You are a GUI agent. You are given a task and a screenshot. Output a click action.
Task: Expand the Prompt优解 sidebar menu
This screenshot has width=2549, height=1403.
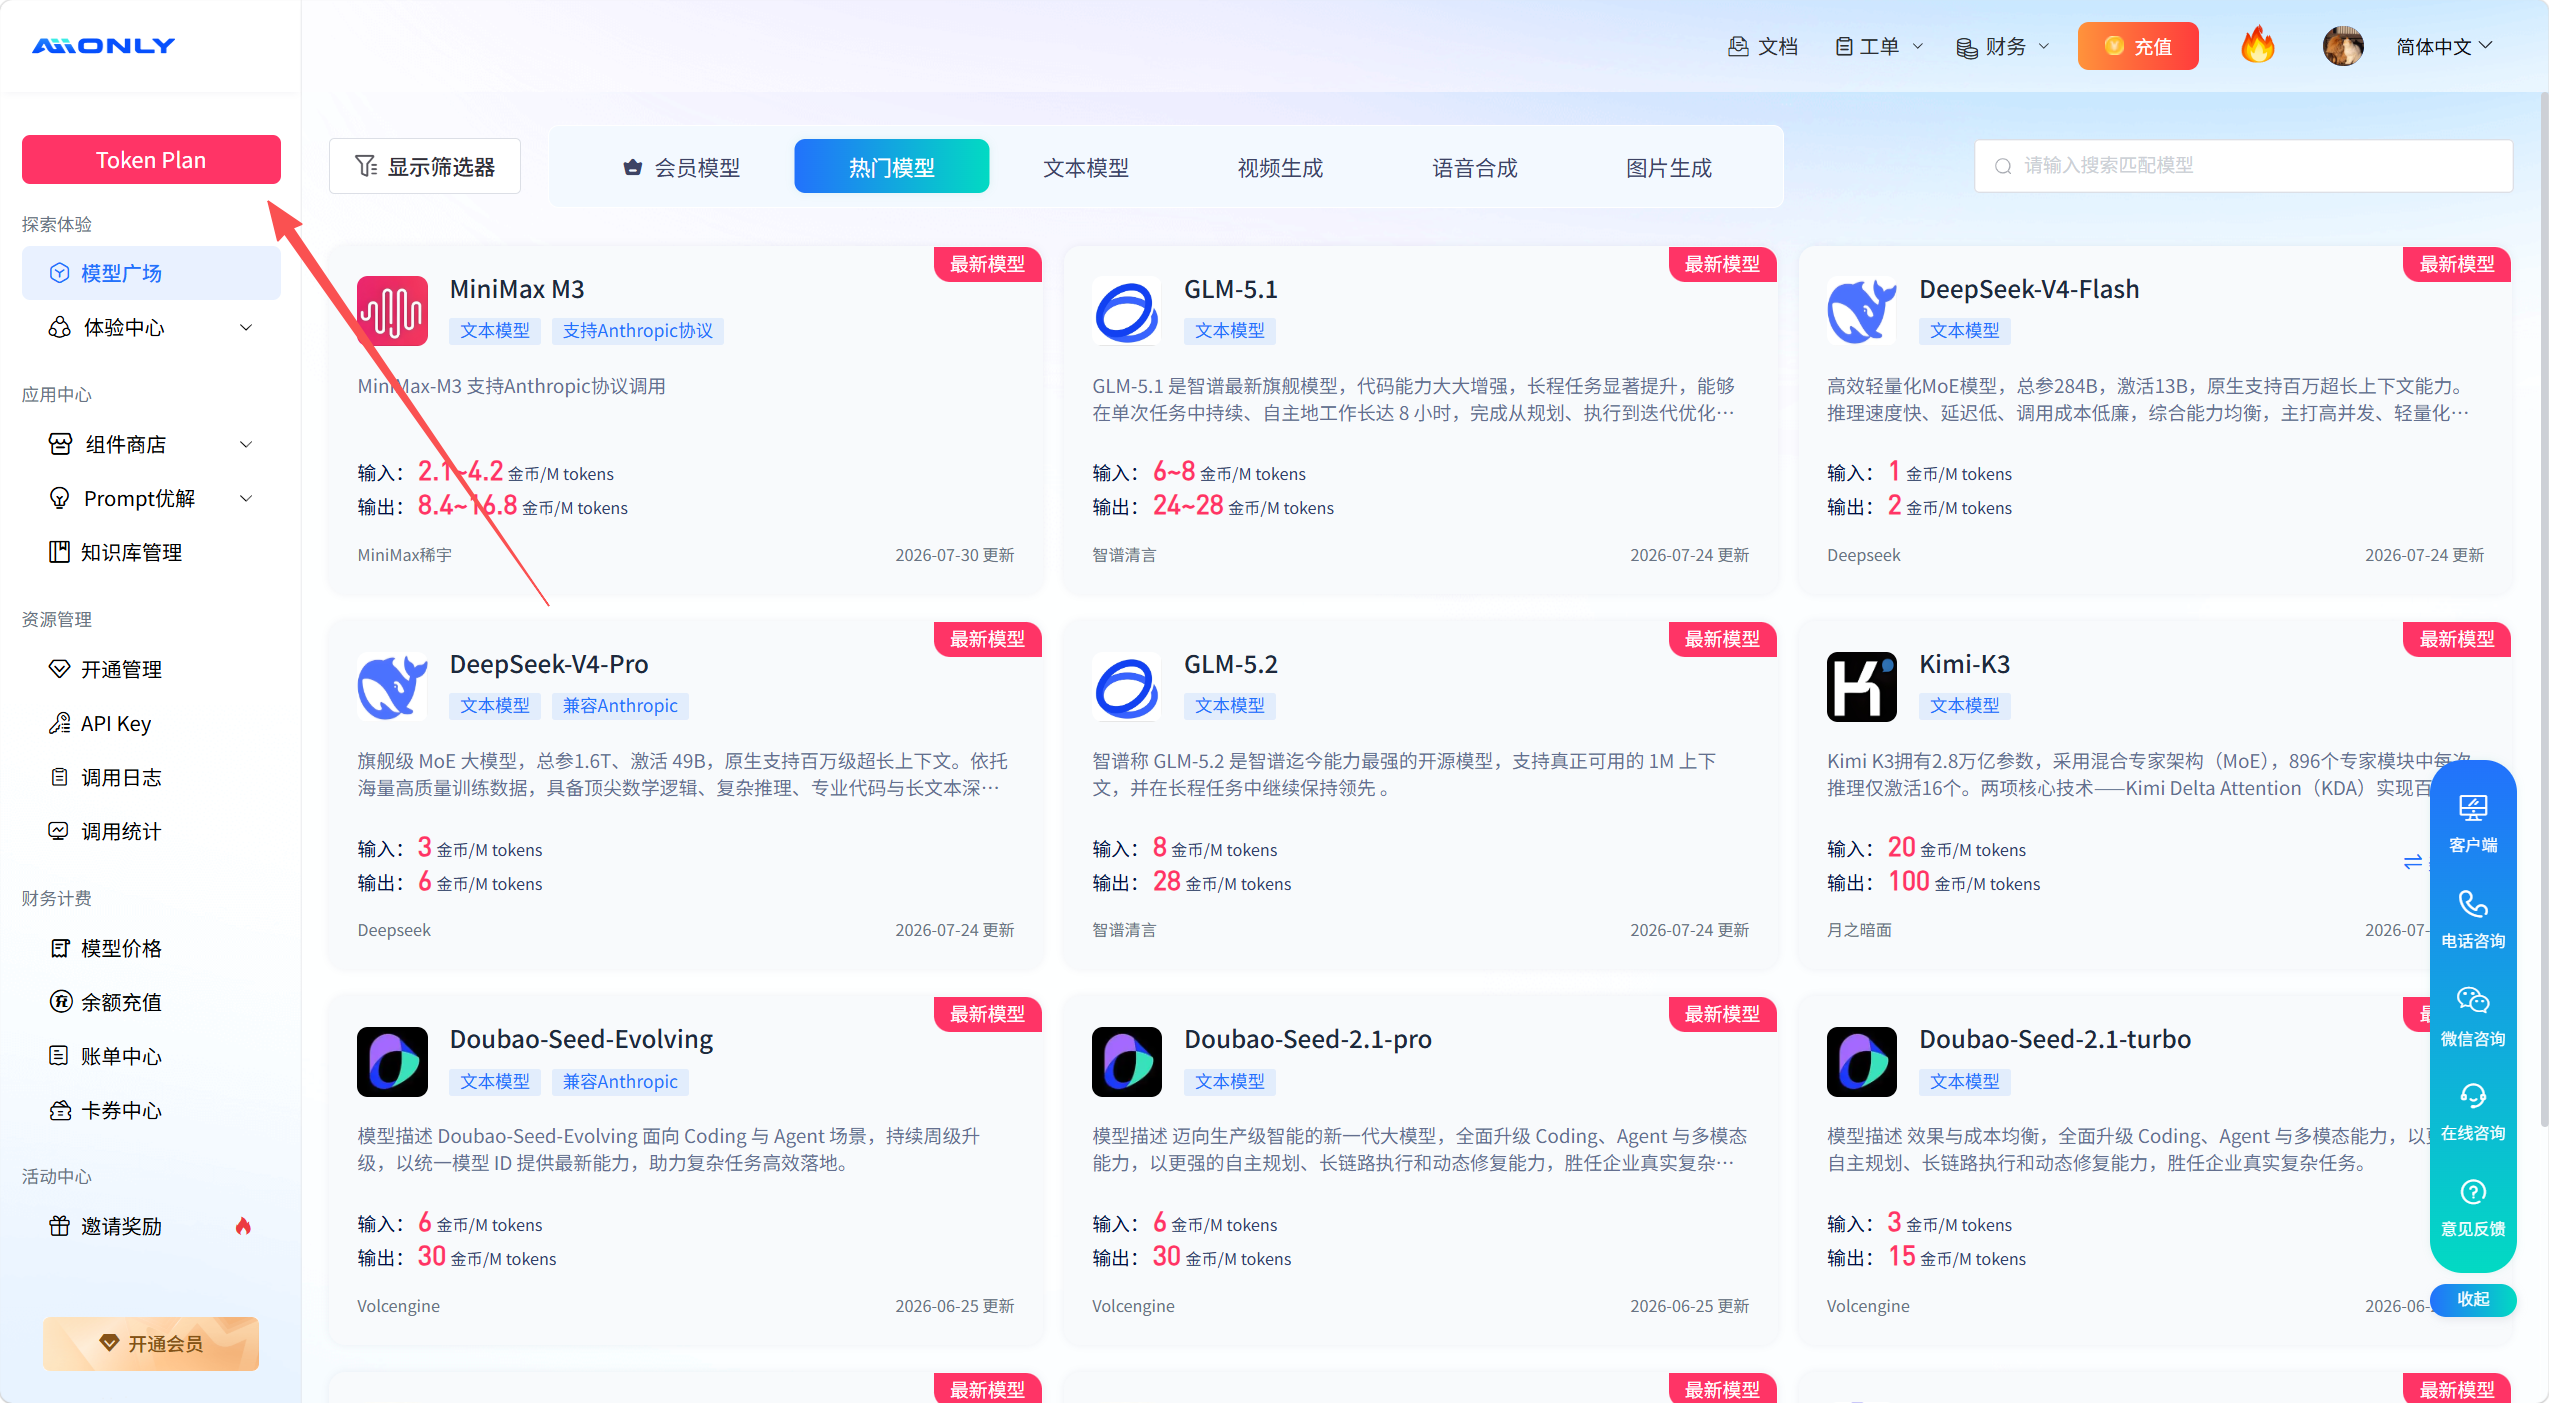pos(151,498)
